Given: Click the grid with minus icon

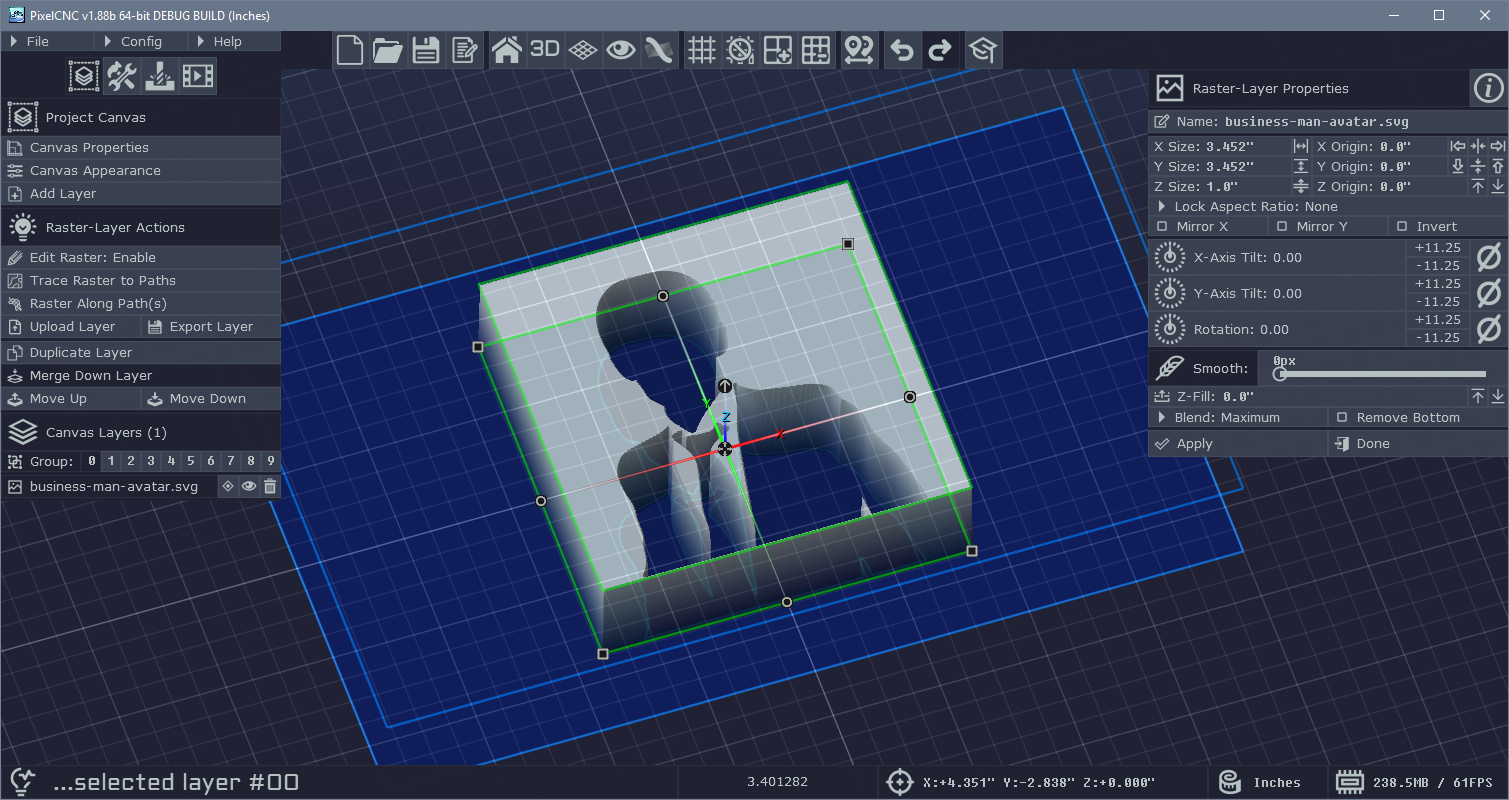Looking at the screenshot, I should (x=816, y=50).
